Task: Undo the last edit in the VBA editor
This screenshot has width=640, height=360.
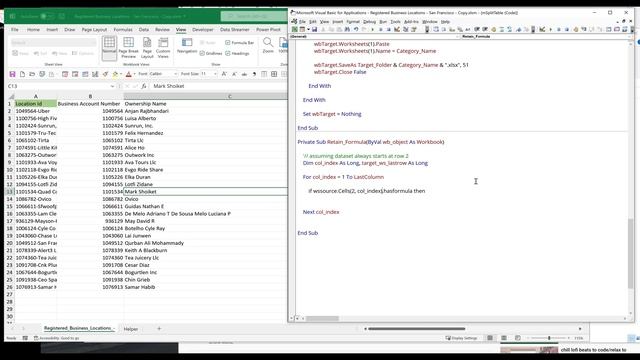Action: click(x=356, y=29)
